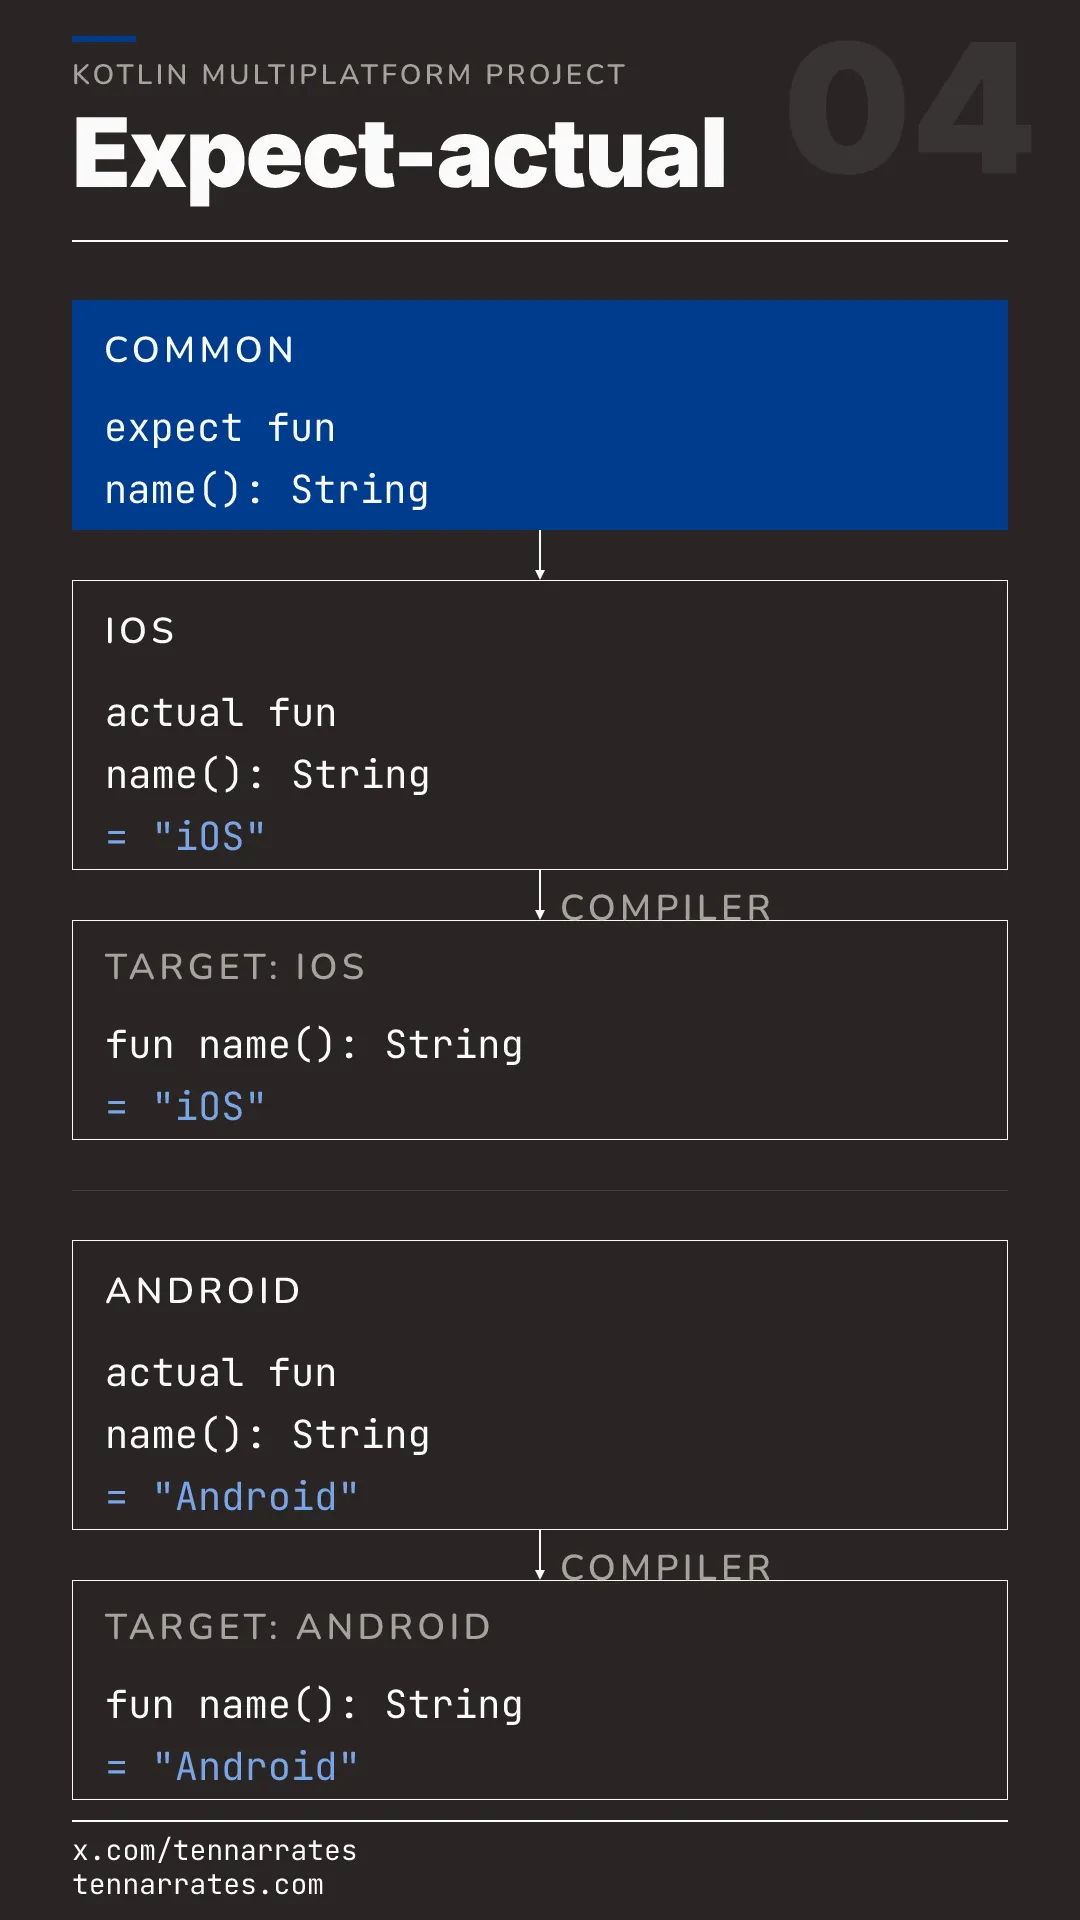Open the x.com/tennarrates link
Image resolution: width=1080 pixels, height=1920 pixels.
(215, 1851)
